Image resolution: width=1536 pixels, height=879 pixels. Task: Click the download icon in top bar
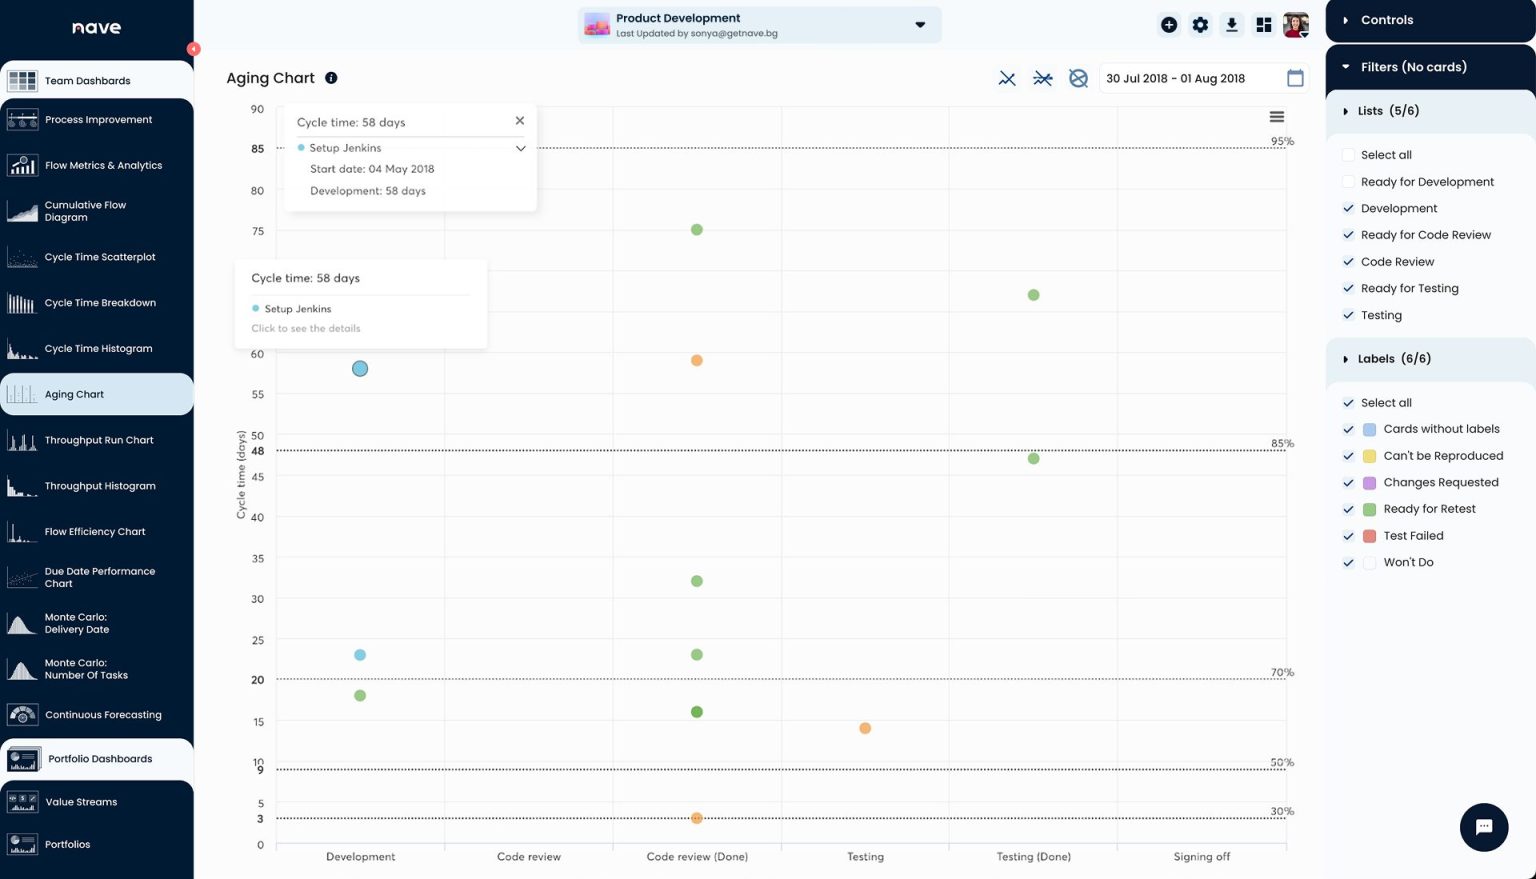click(1232, 25)
